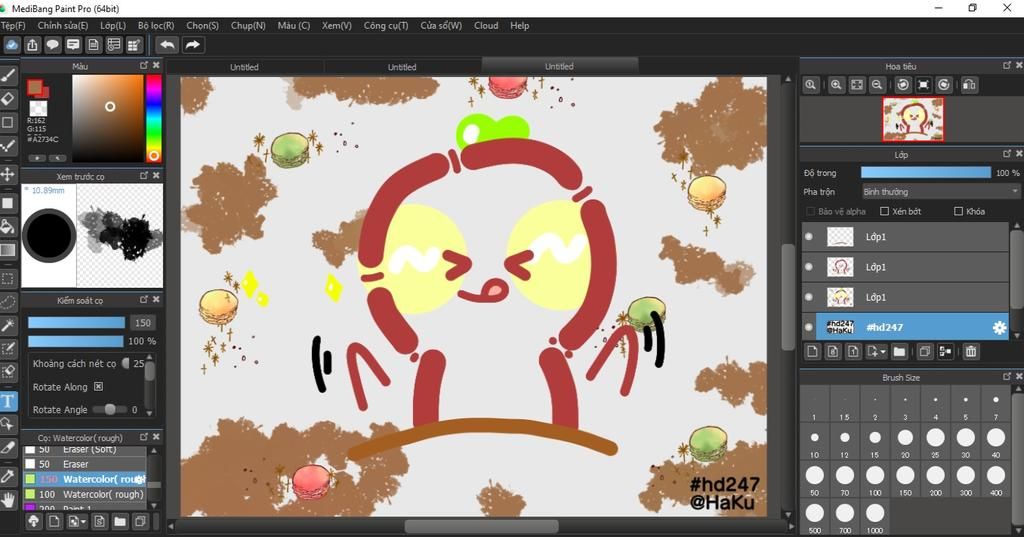Select the Bucket fill tool
Screen dimensions: 1024x537
[x=8, y=226]
